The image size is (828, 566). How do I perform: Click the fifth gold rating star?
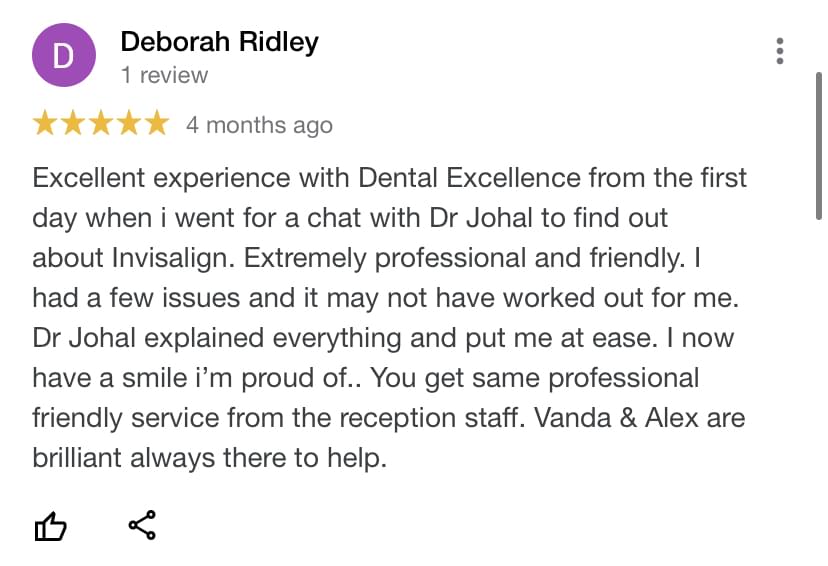coord(157,123)
